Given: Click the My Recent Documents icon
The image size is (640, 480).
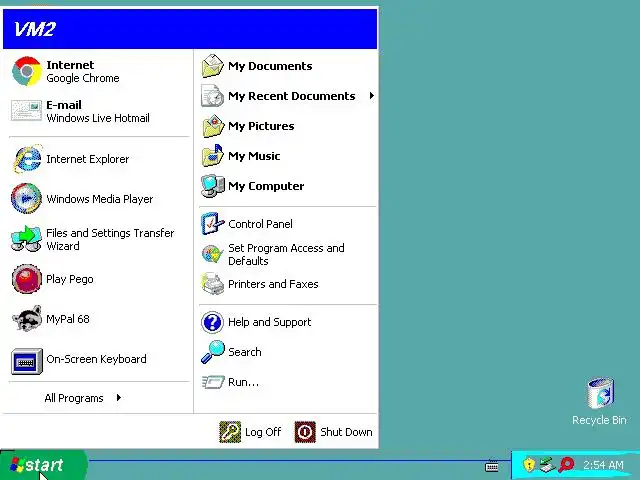Looking at the screenshot, I should tap(213, 96).
